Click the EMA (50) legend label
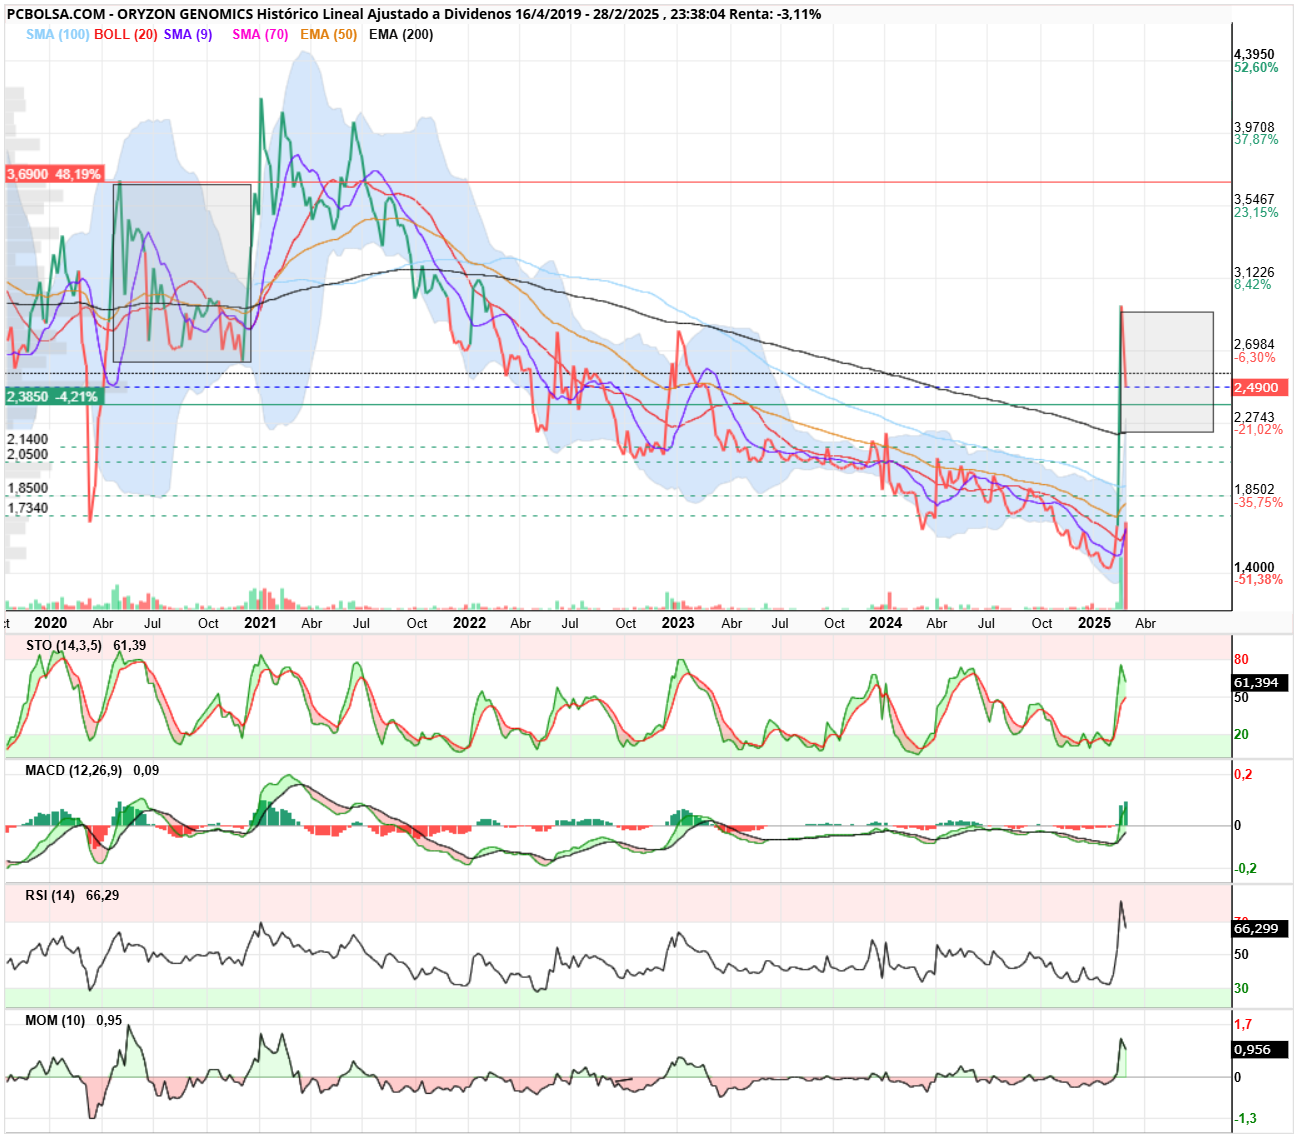Viewport: 1298px width, 1138px height. coord(328,34)
